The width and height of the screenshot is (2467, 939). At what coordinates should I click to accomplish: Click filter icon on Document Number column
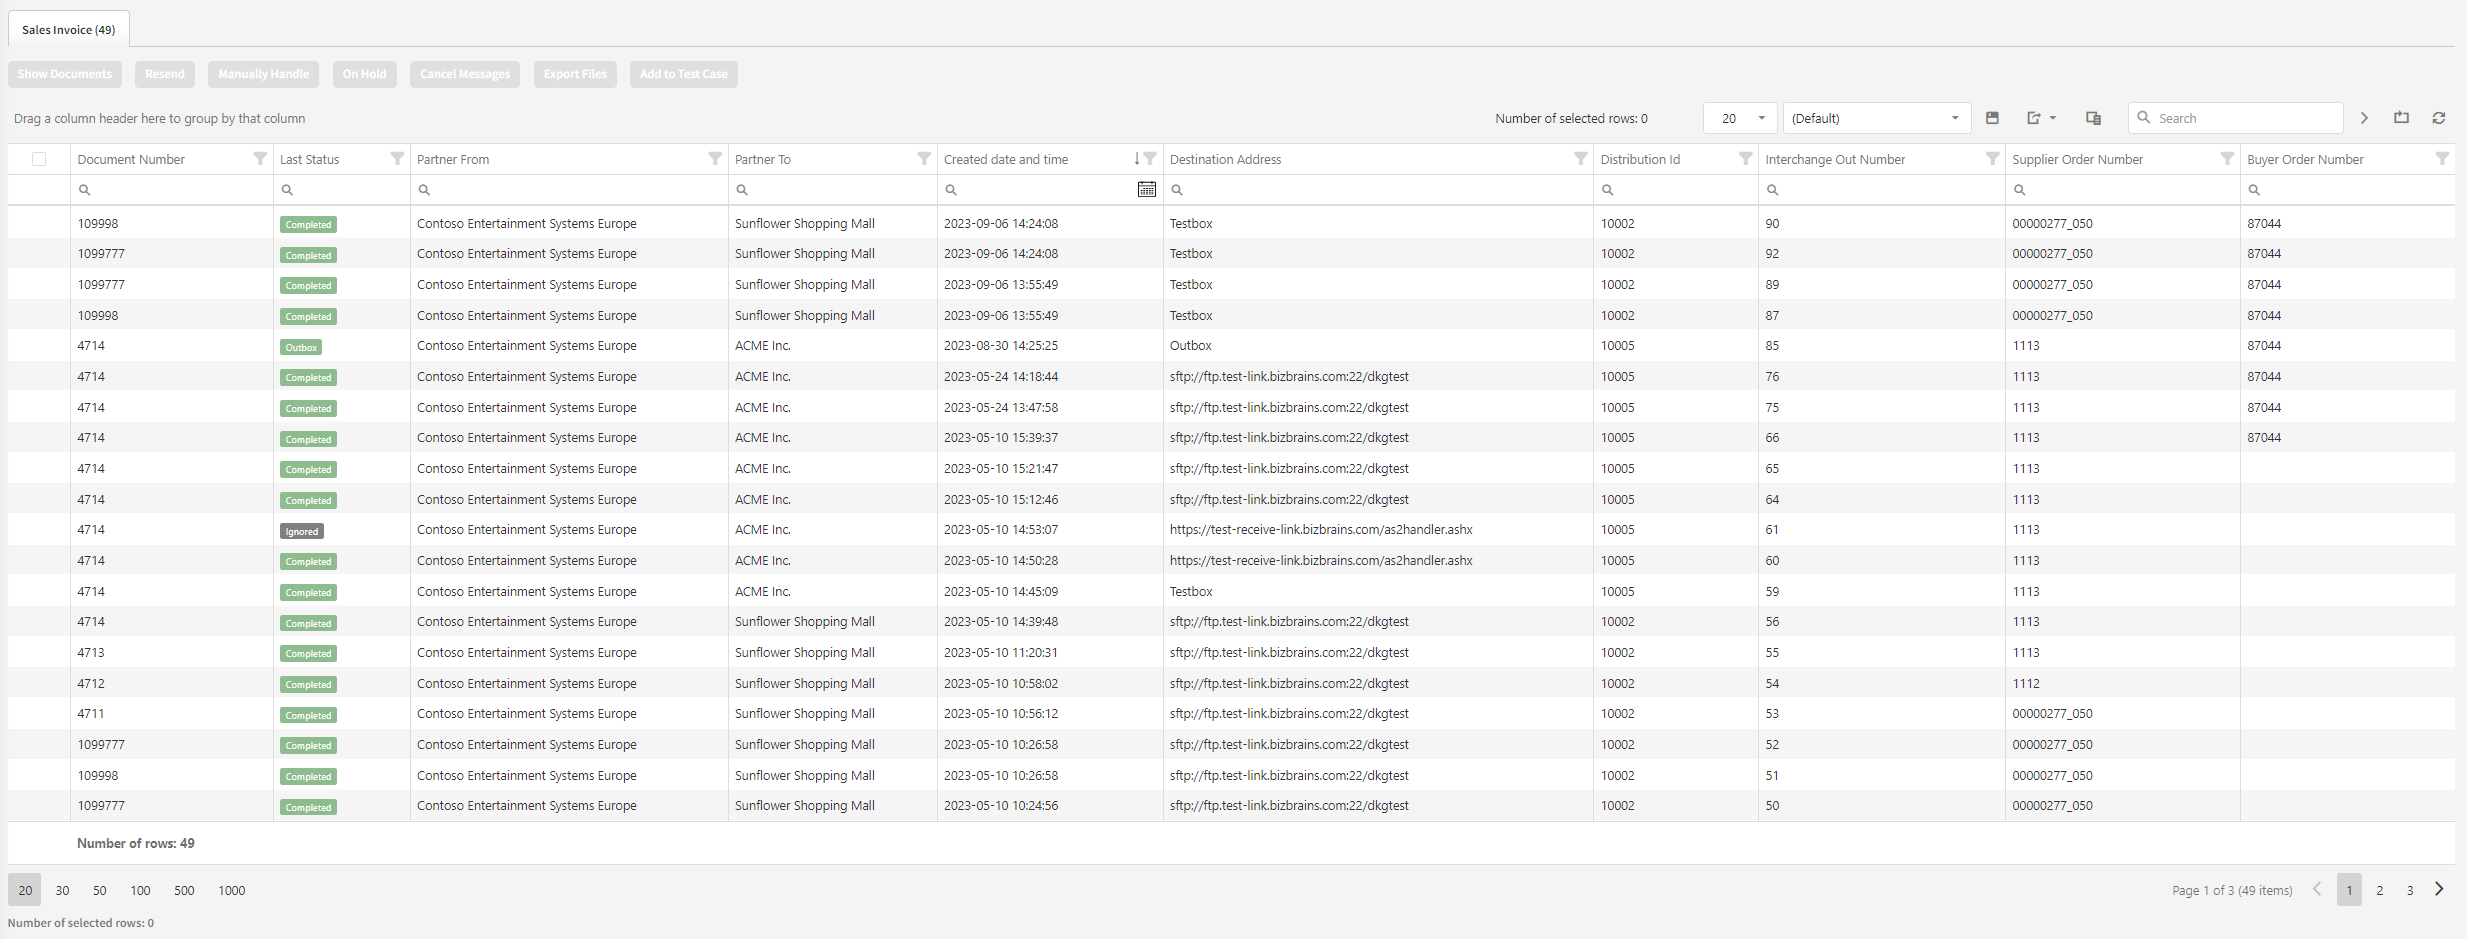point(260,159)
